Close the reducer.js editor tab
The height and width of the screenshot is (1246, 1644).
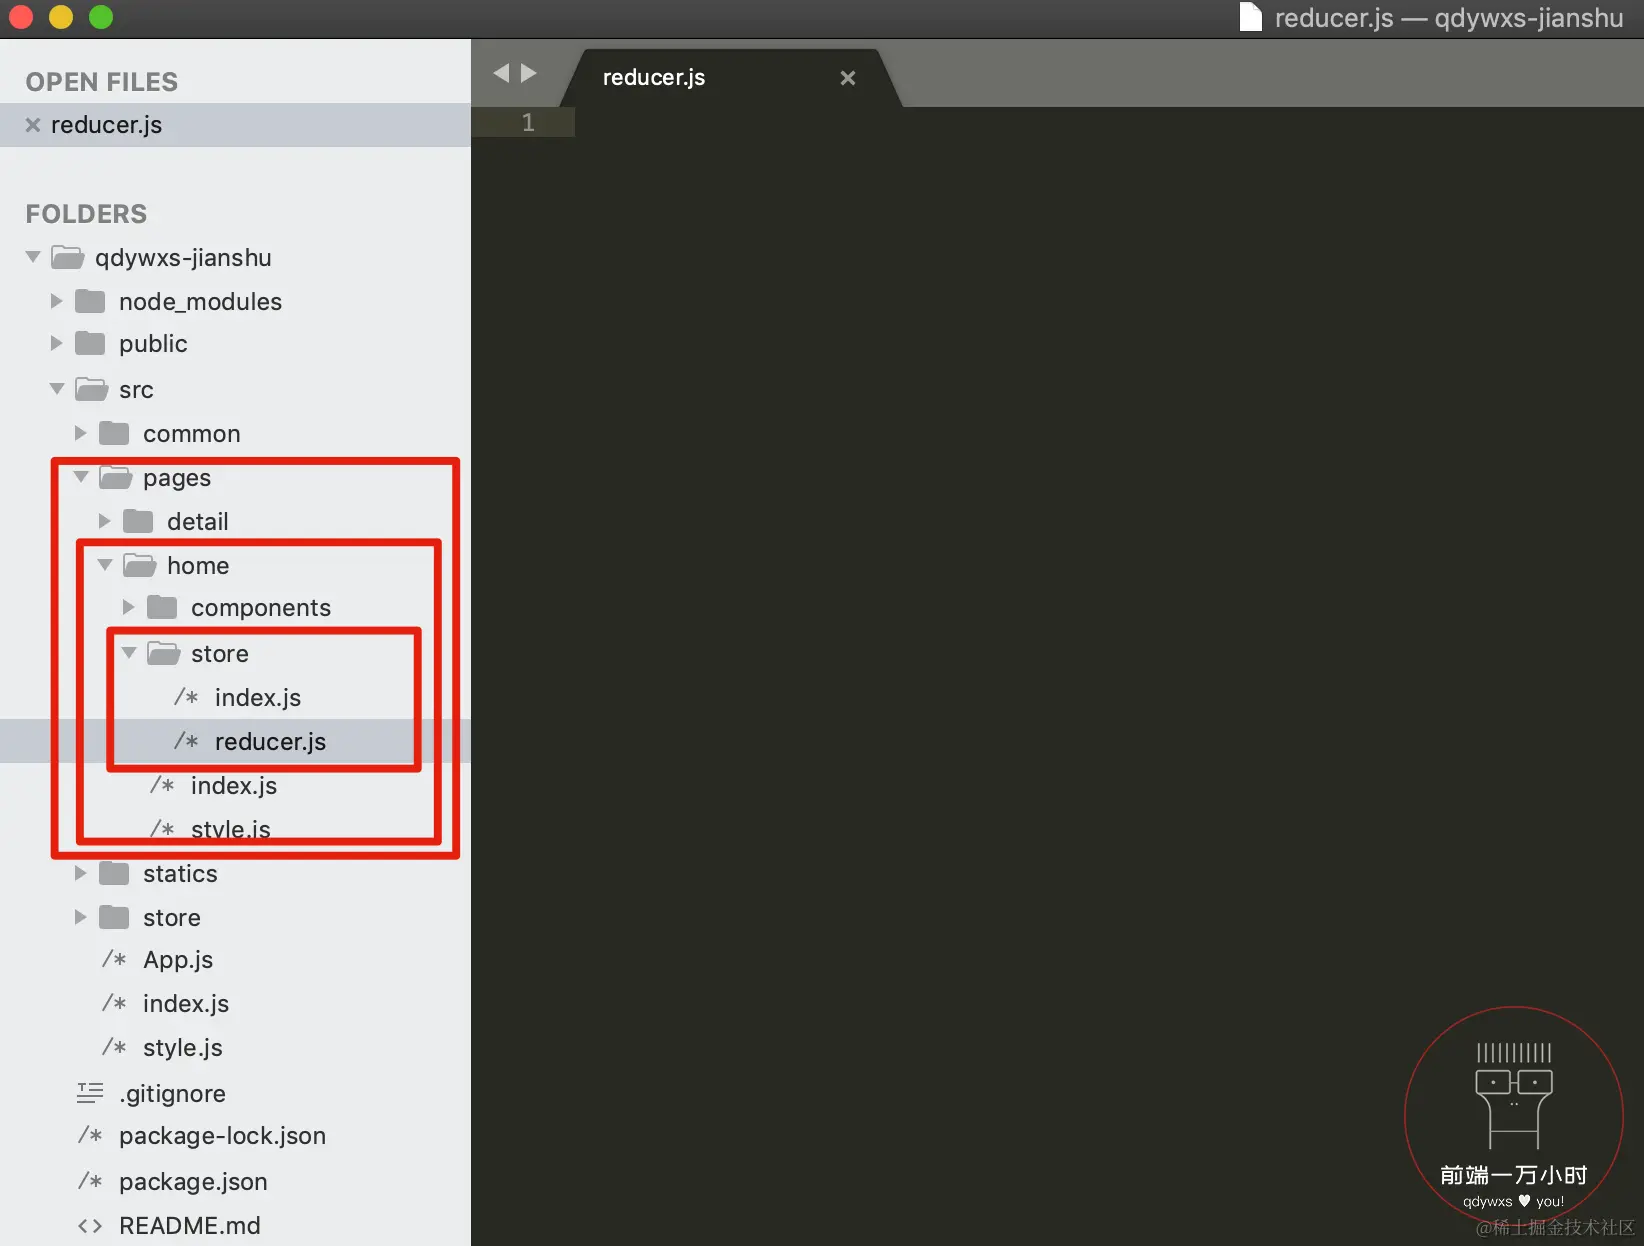point(848,78)
